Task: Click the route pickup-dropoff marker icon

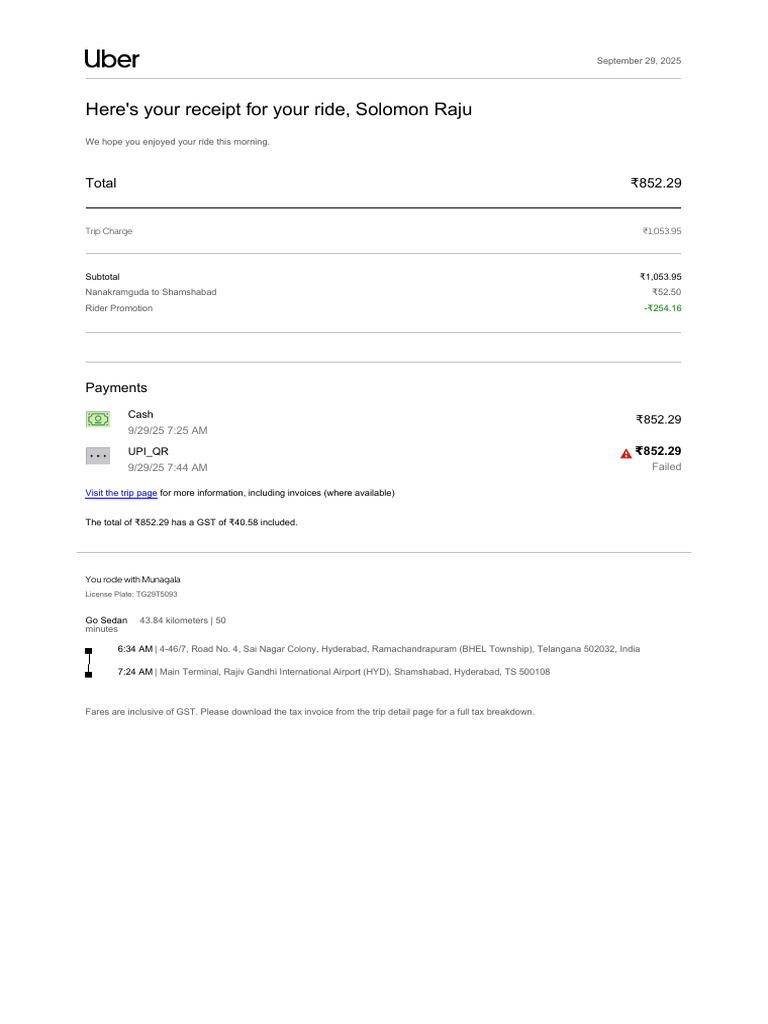Action: [89, 663]
